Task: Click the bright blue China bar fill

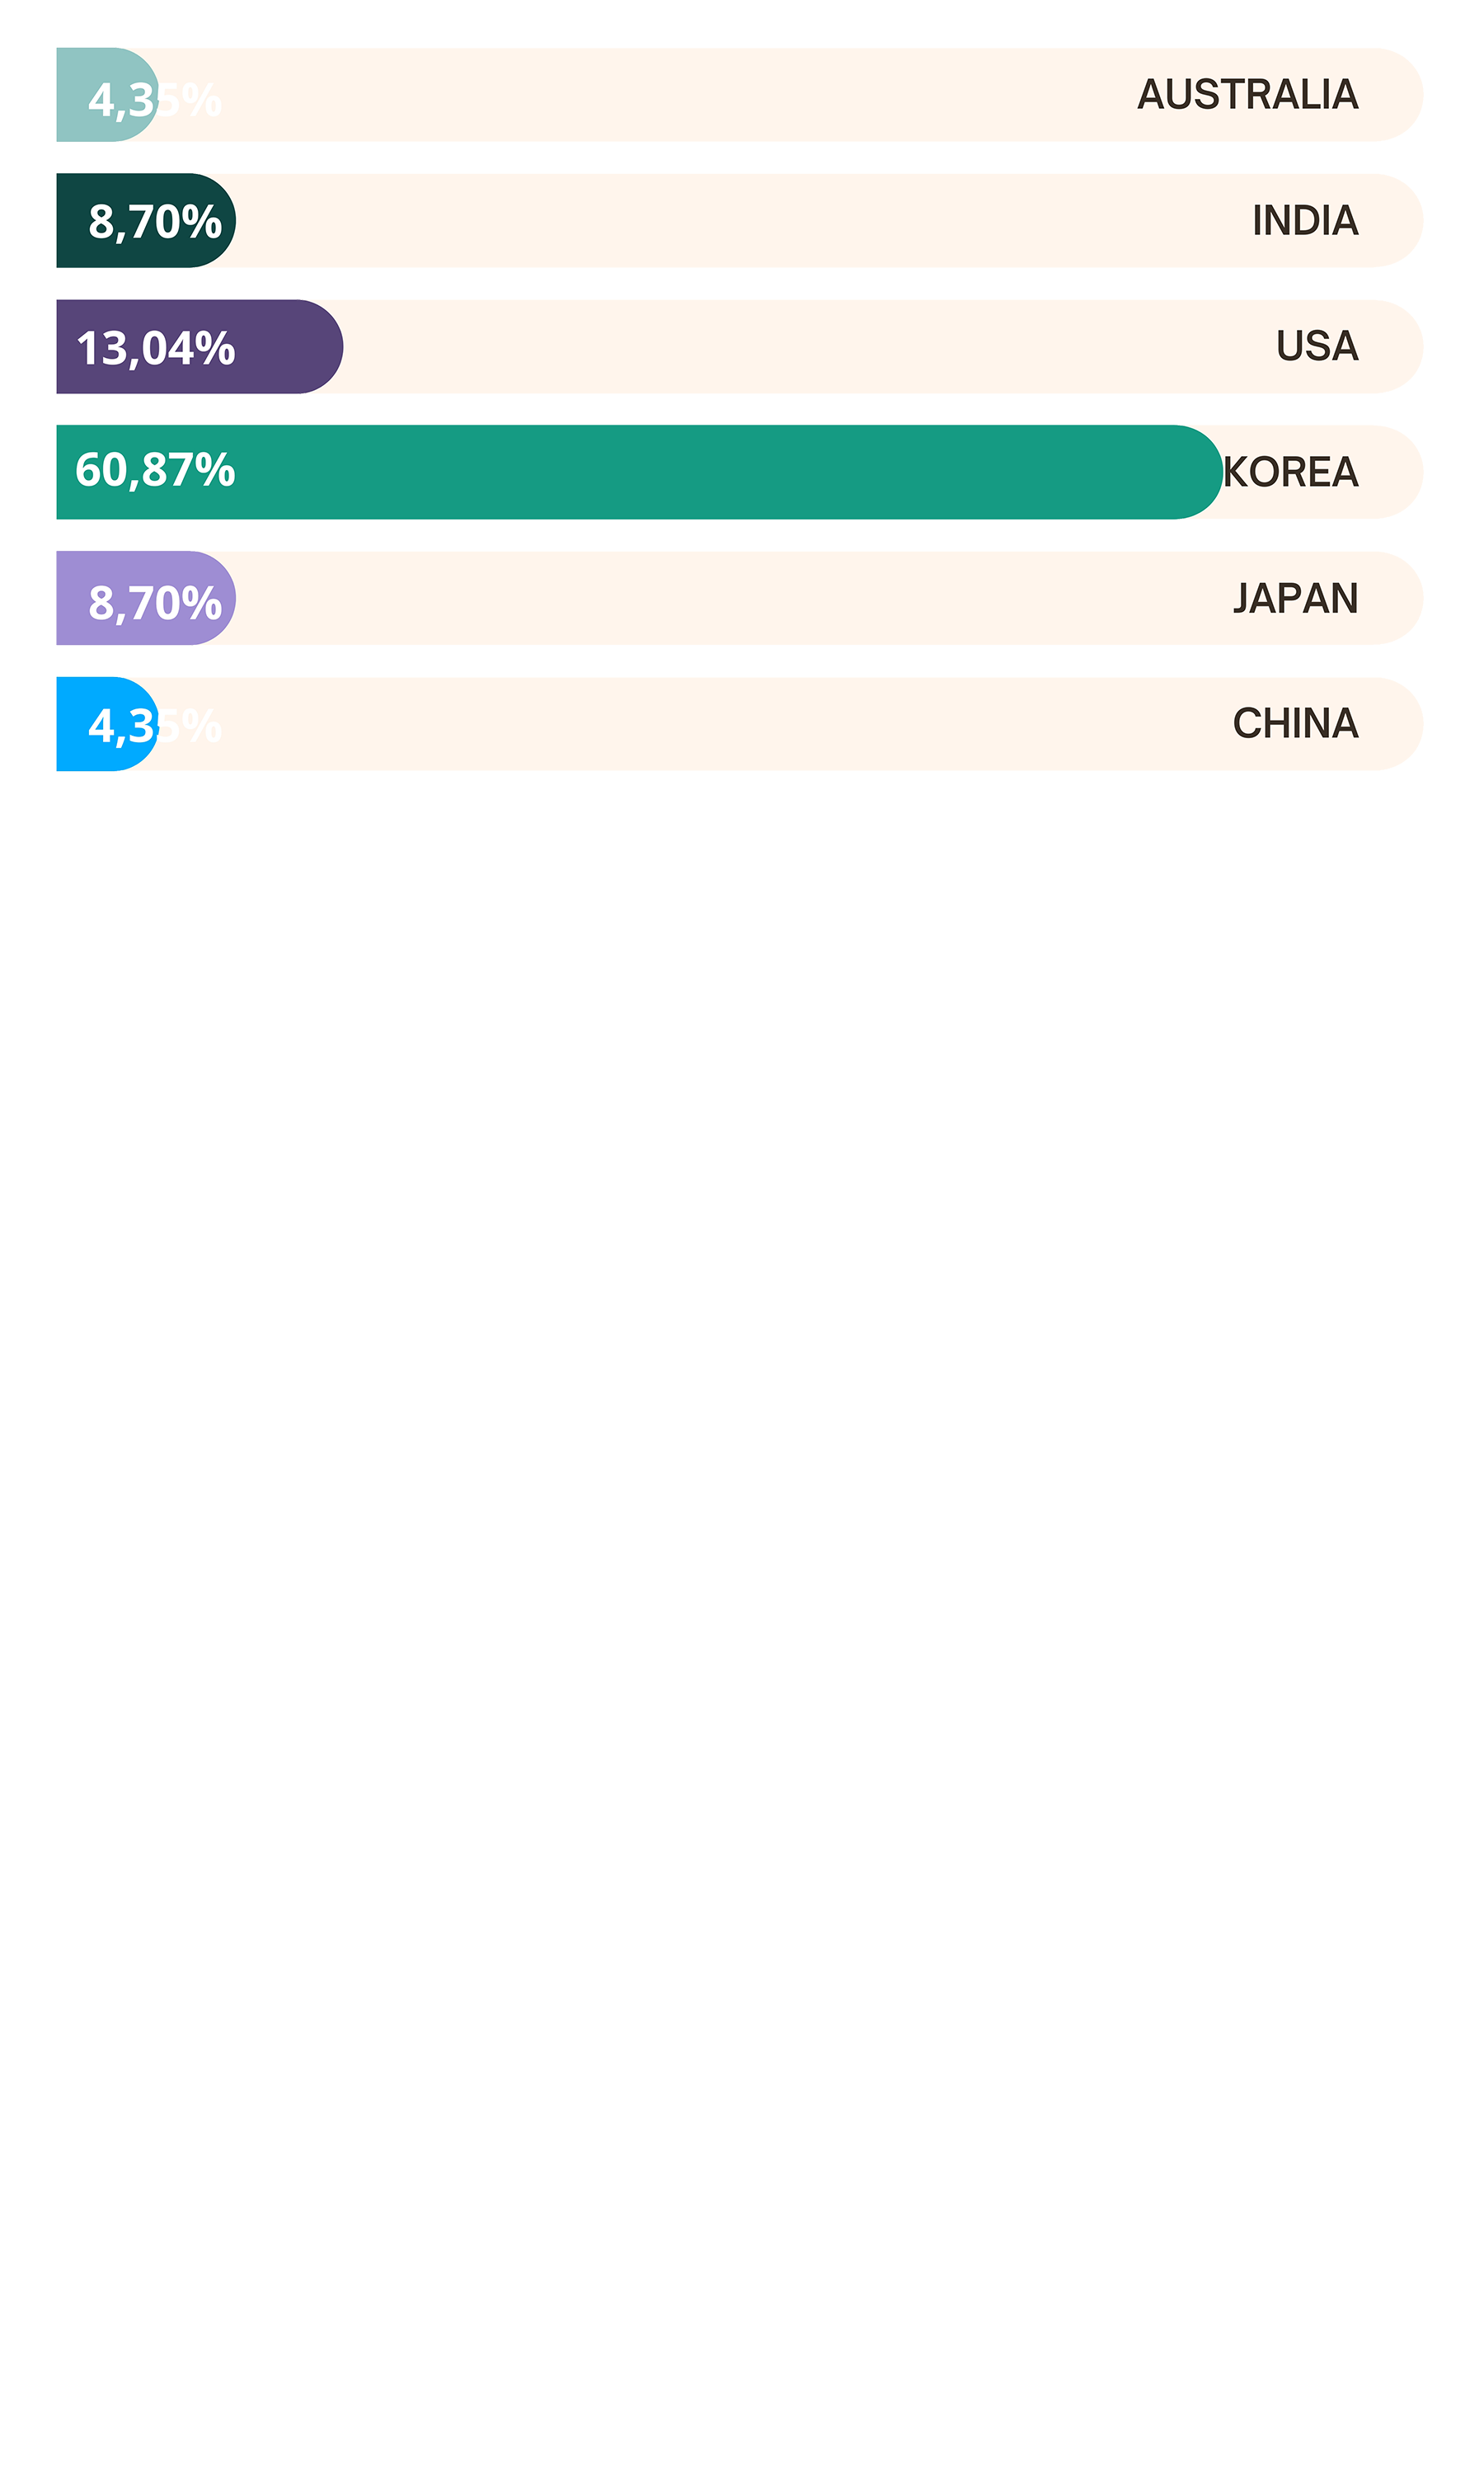Action: (x=107, y=724)
